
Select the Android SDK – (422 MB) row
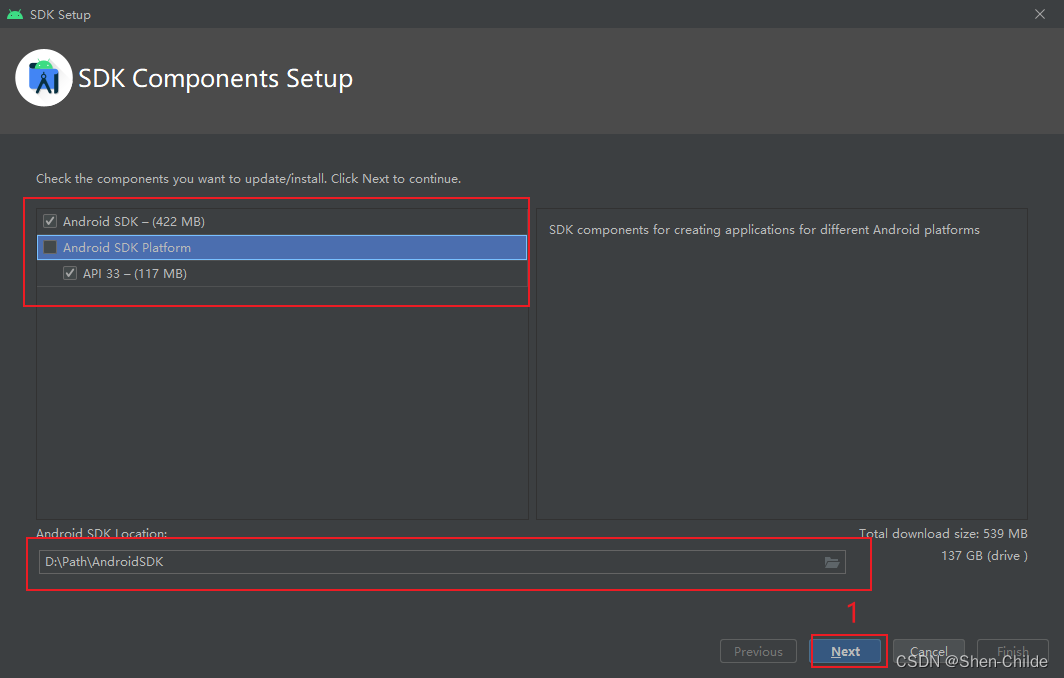282,221
